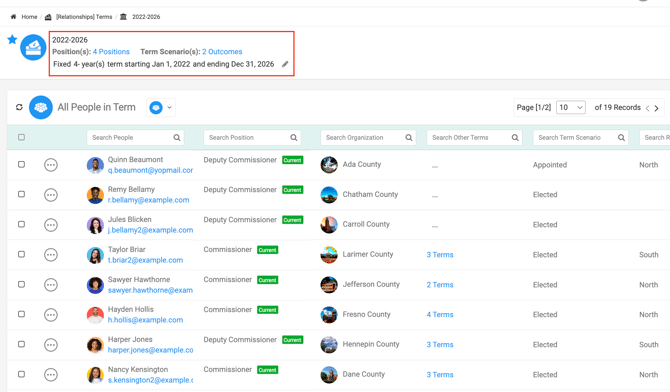The height and width of the screenshot is (392, 670).
Task: Open the 4 Positions link
Action: pos(111,52)
